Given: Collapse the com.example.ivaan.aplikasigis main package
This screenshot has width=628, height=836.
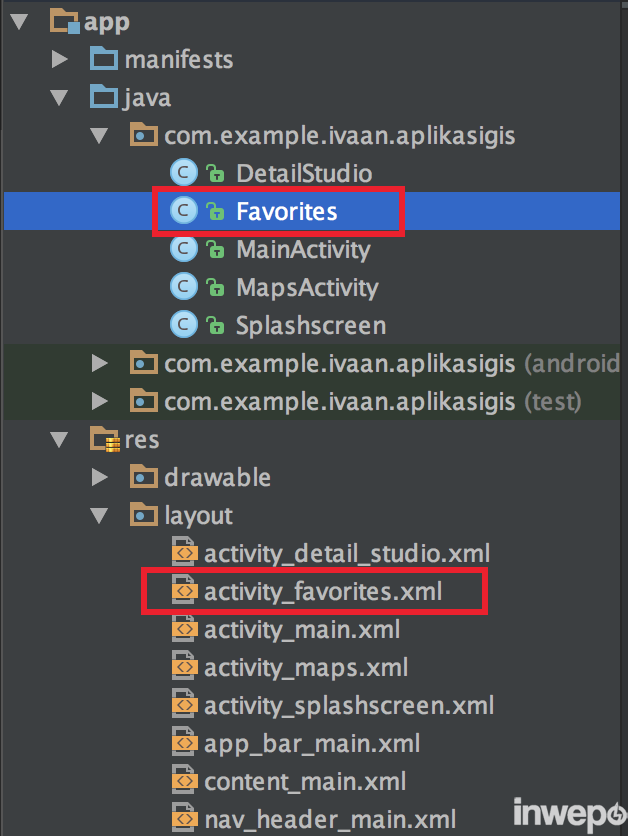Looking at the screenshot, I should [x=99, y=135].
